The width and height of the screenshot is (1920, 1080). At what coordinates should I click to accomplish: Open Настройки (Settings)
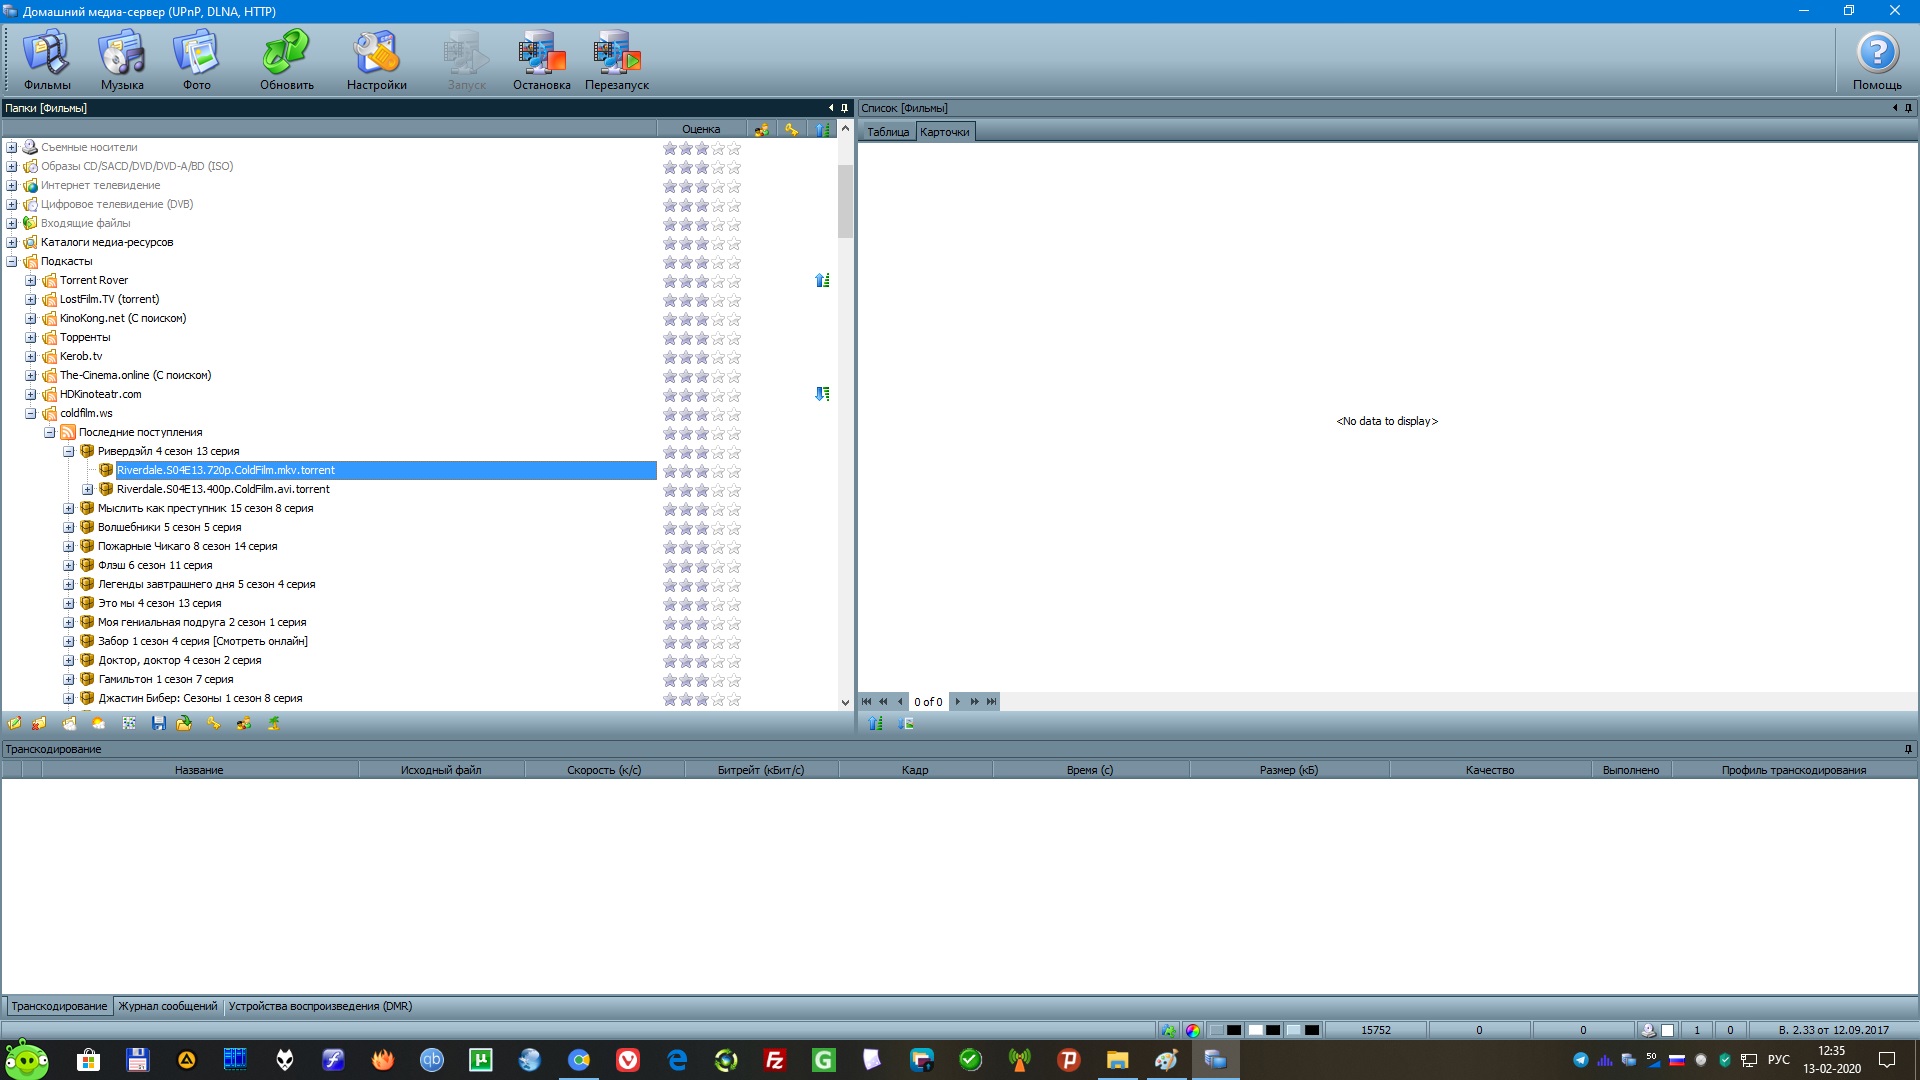pos(377,60)
